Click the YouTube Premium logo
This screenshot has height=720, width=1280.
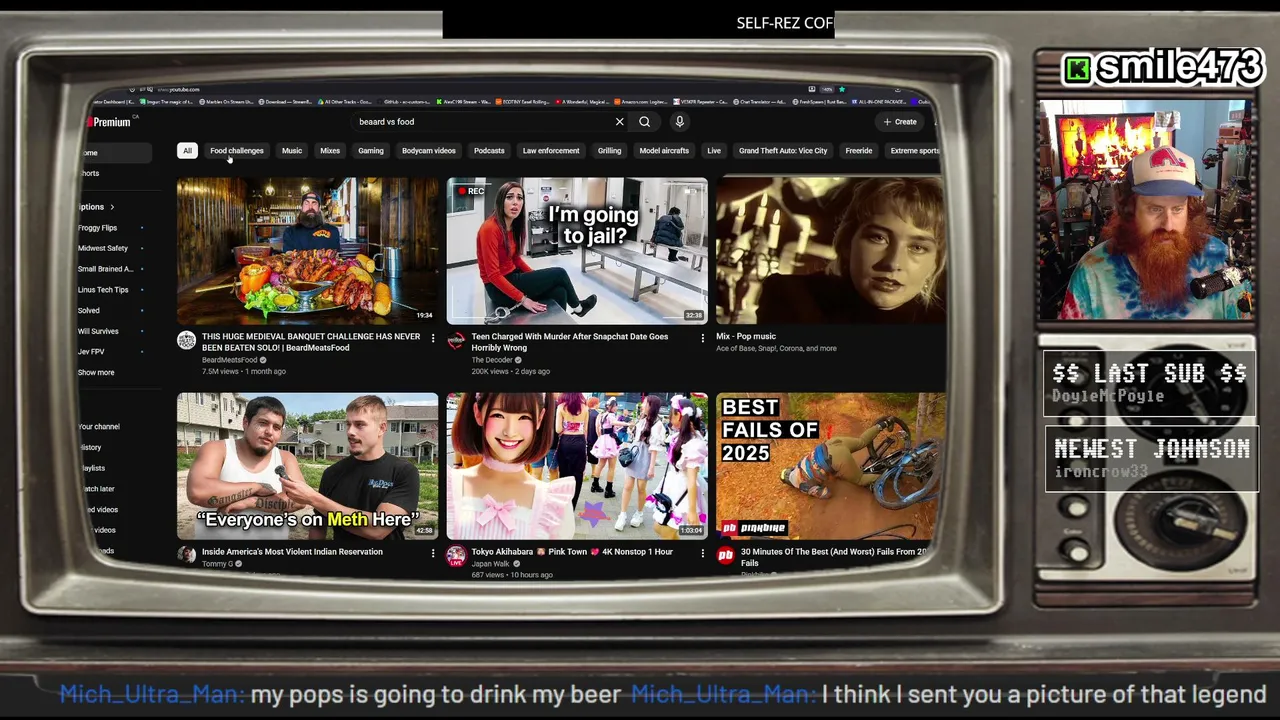109,122
